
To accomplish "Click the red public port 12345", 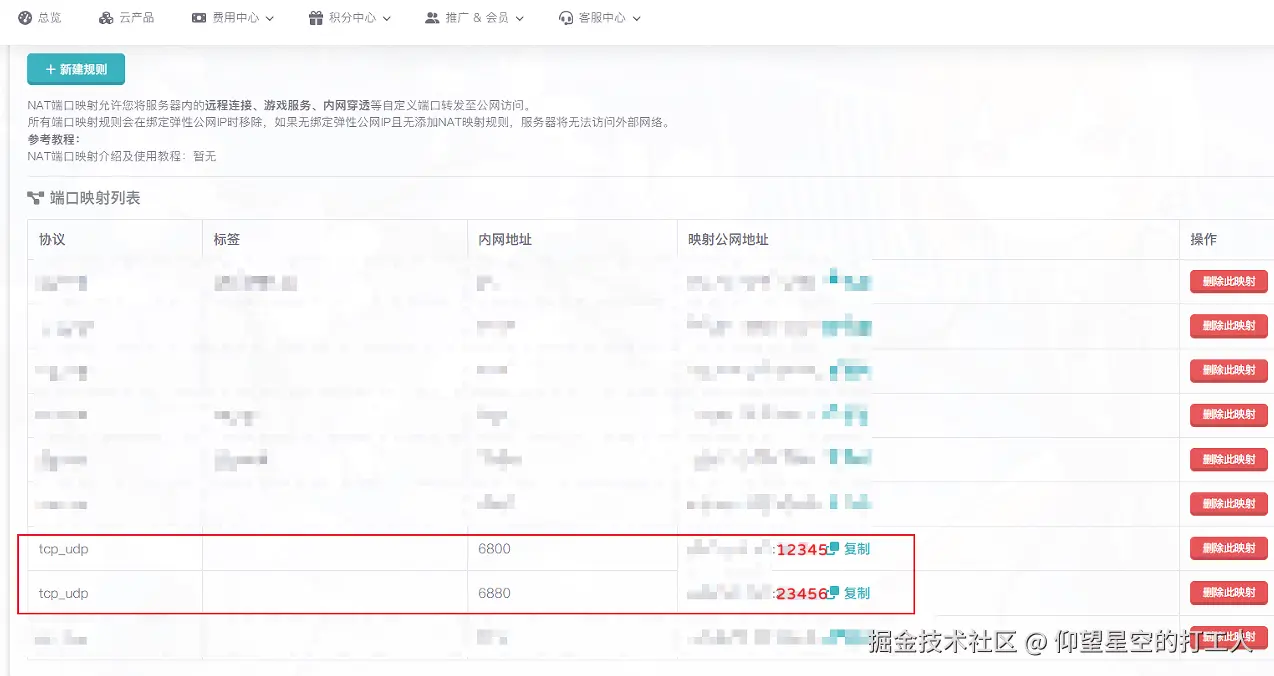I will 802,549.
